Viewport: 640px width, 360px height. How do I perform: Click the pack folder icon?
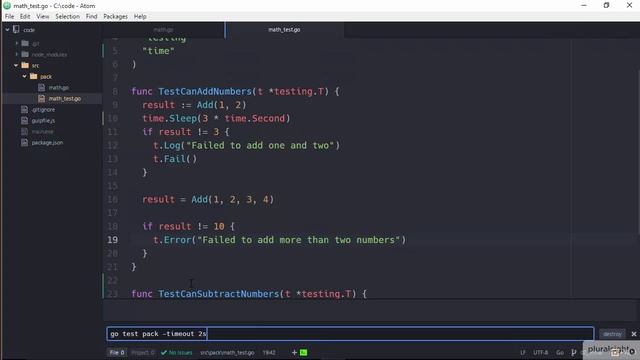pos(33,76)
